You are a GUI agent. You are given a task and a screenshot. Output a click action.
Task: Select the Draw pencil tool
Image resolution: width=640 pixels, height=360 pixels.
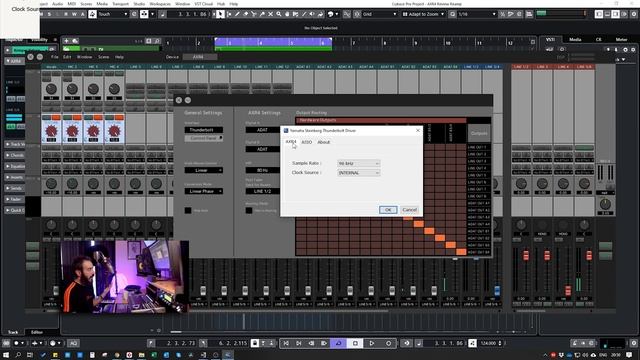coord(237,14)
